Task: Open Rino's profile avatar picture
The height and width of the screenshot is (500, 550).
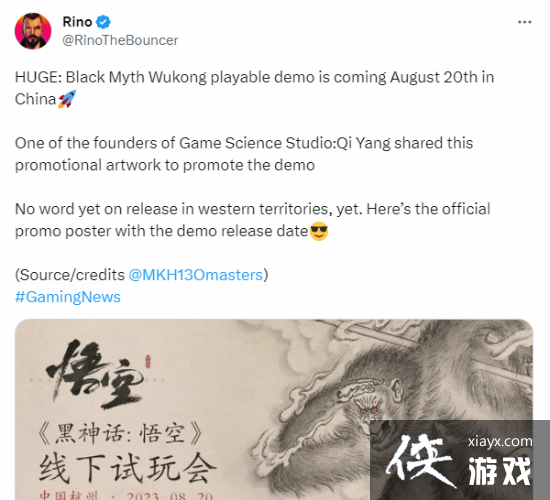Action: 33,31
